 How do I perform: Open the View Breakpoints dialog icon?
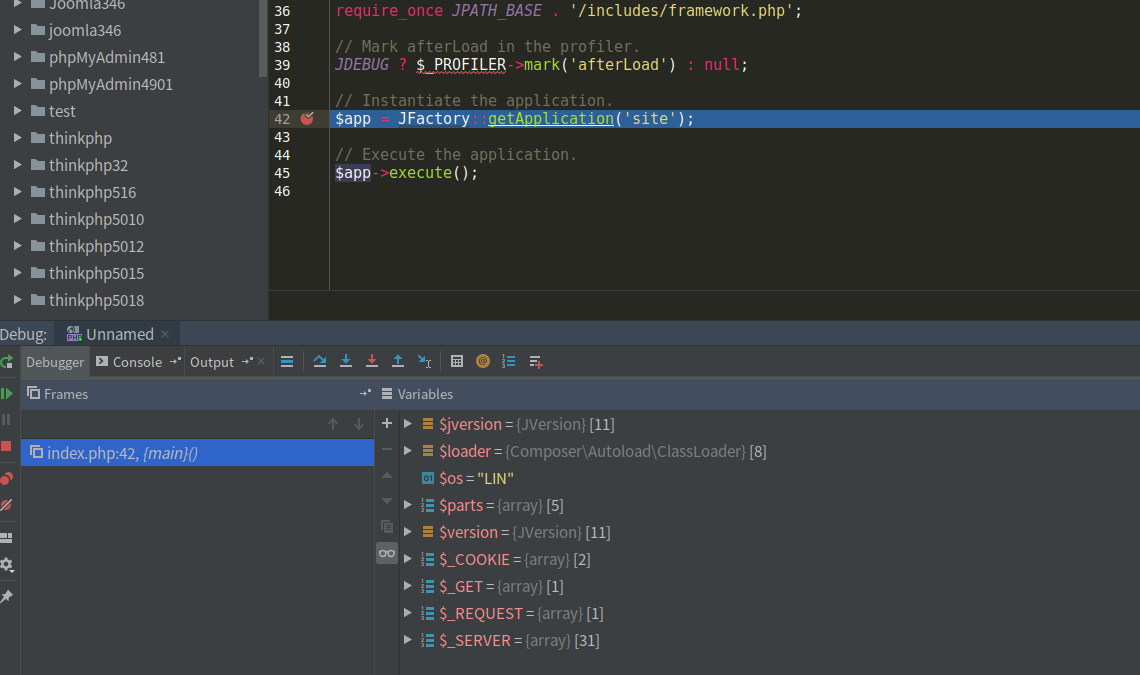pyautogui.click(x=6, y=479)
